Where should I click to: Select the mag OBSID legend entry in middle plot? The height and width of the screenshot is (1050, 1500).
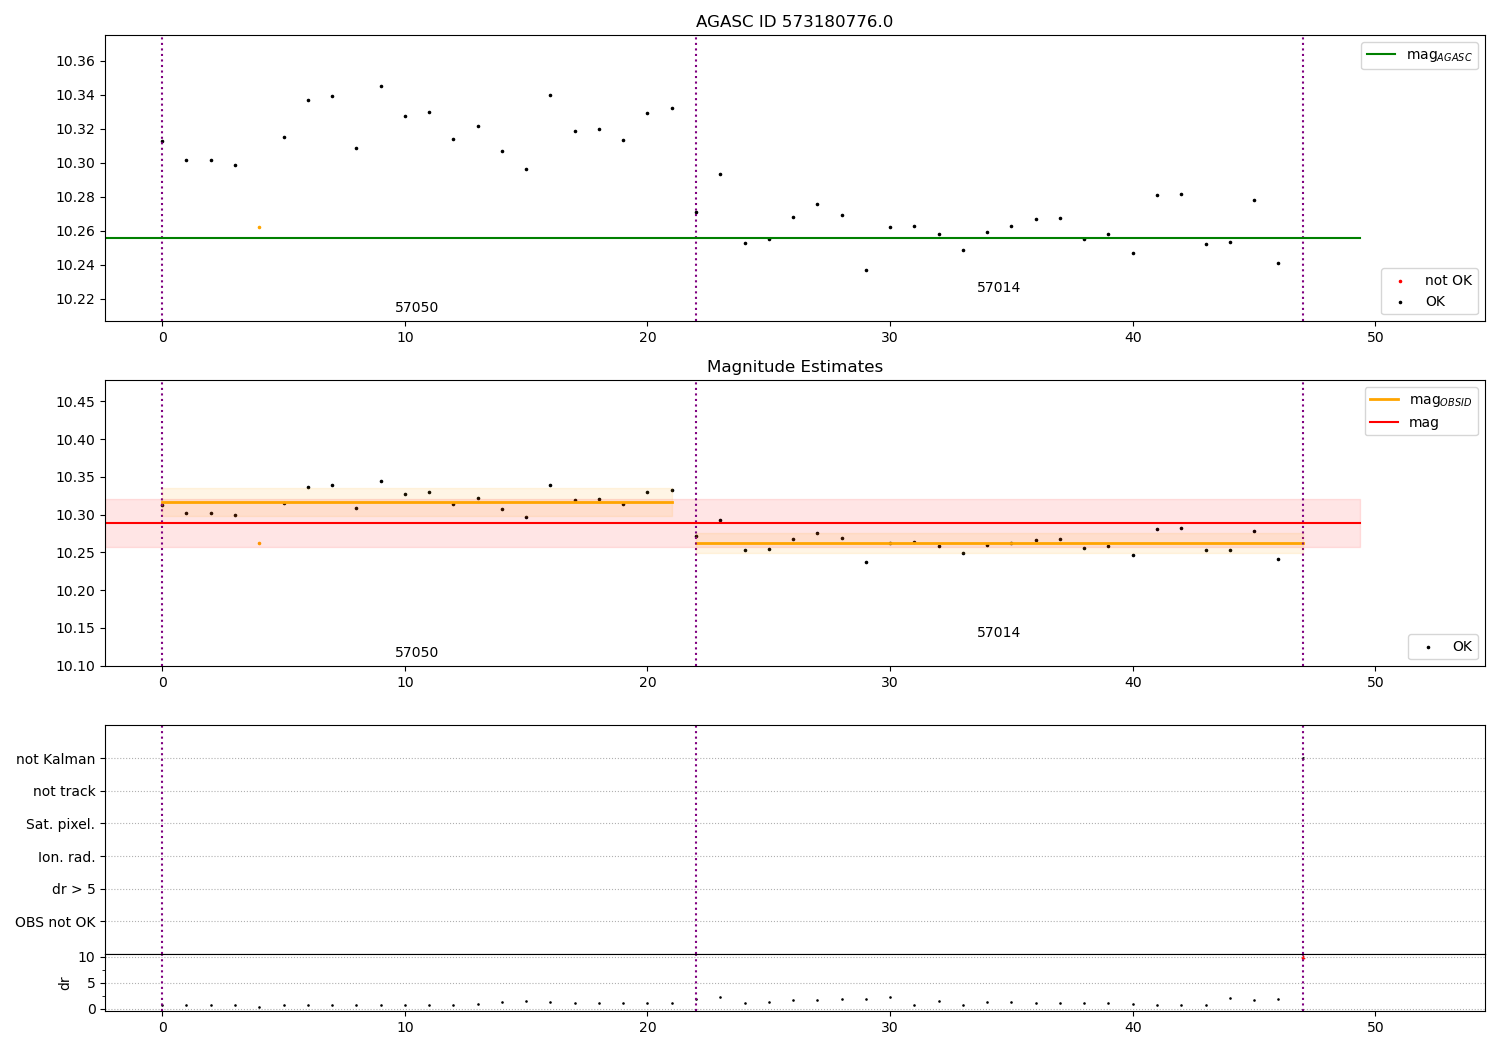click(x=1421, y=400)
